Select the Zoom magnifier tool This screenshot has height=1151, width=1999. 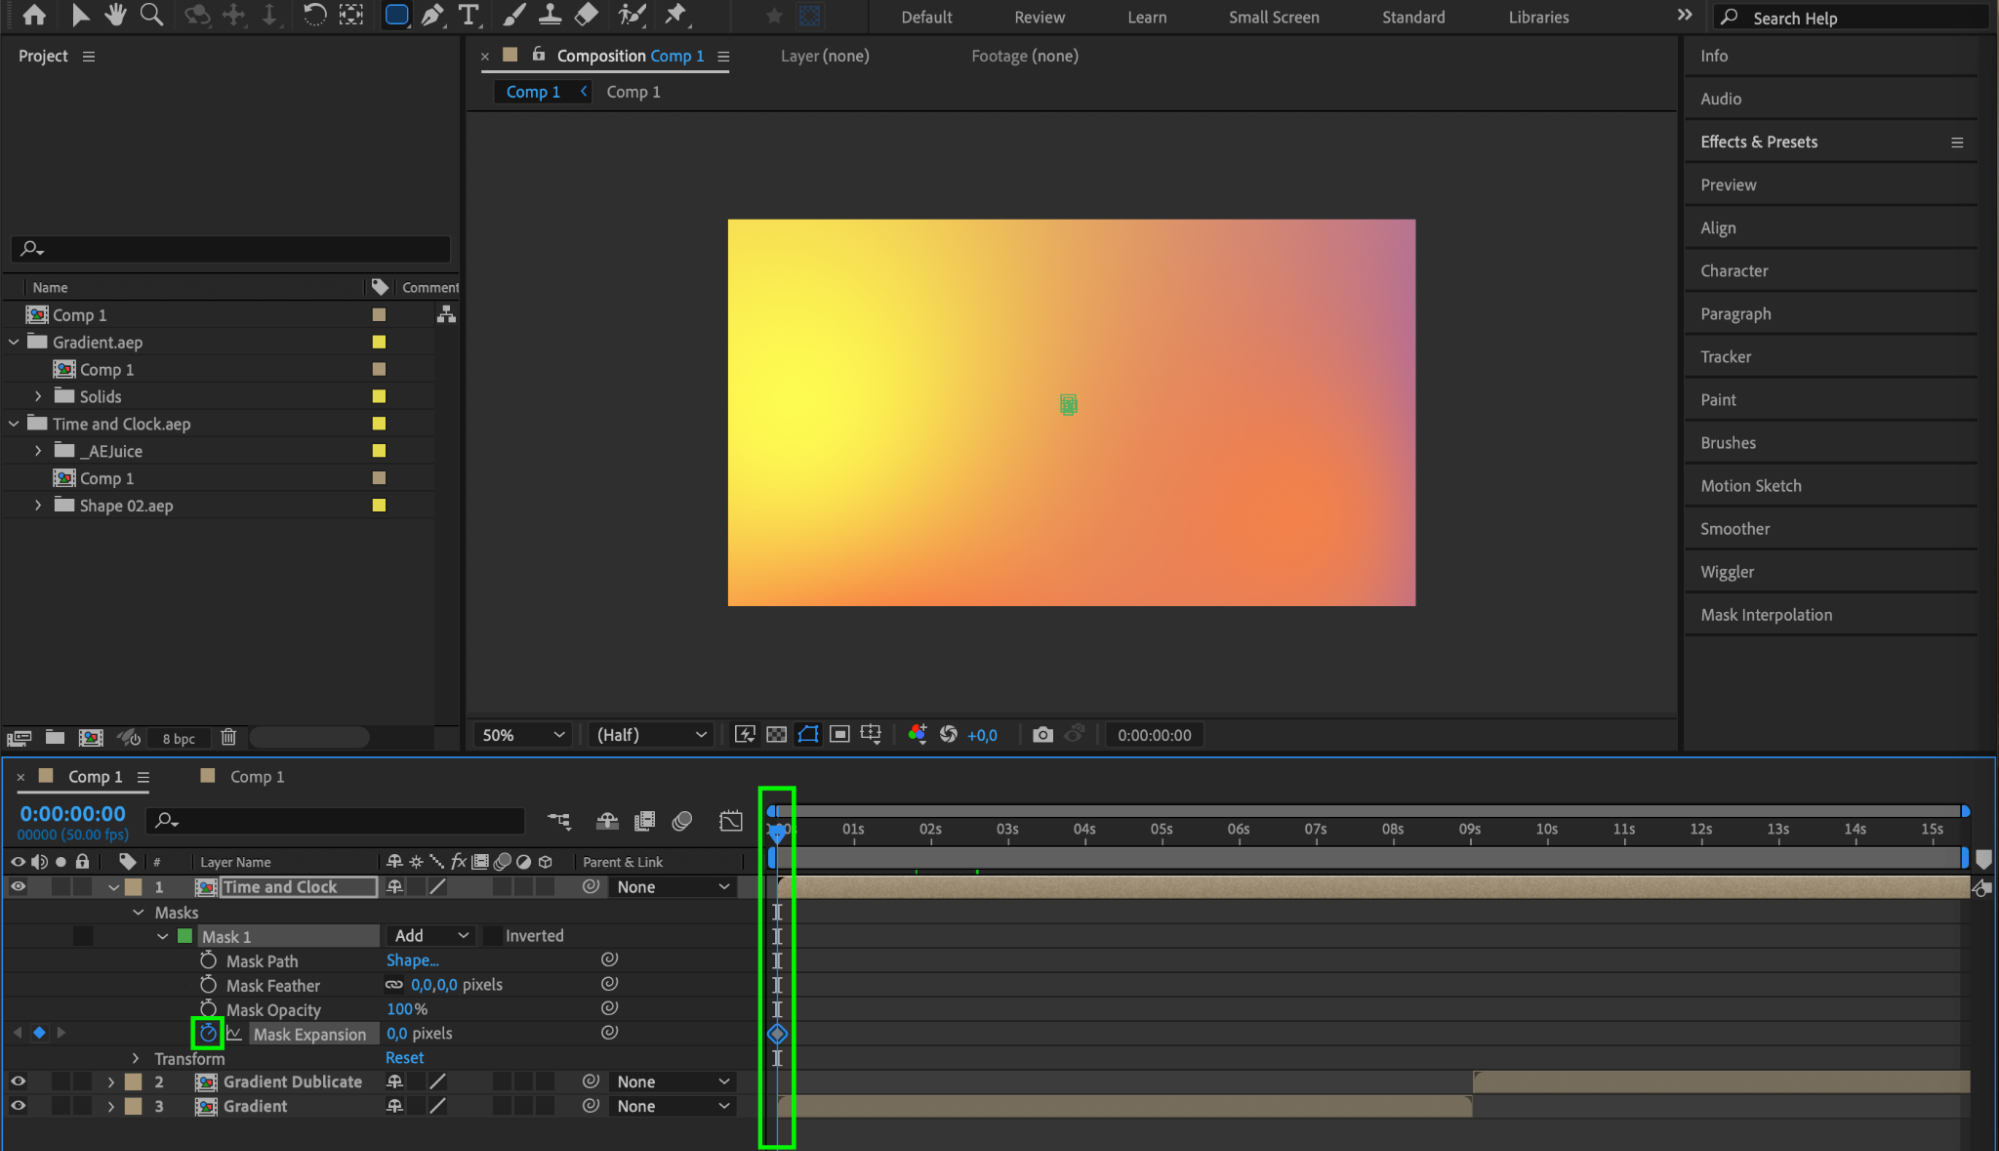tap(152, 15)
